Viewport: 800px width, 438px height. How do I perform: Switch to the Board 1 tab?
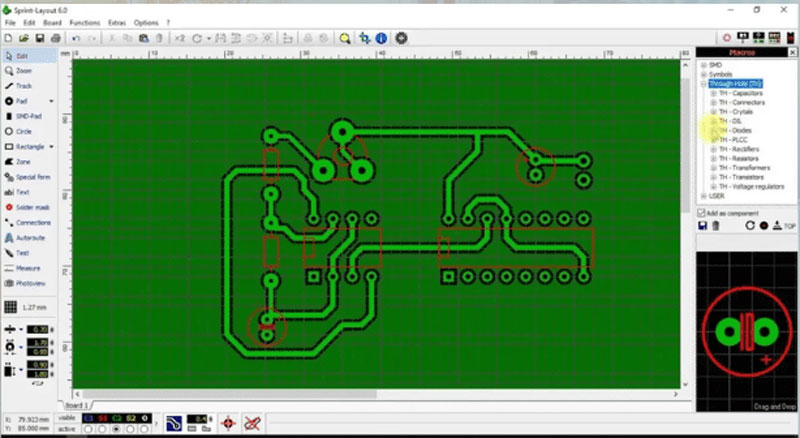(76, 405)
